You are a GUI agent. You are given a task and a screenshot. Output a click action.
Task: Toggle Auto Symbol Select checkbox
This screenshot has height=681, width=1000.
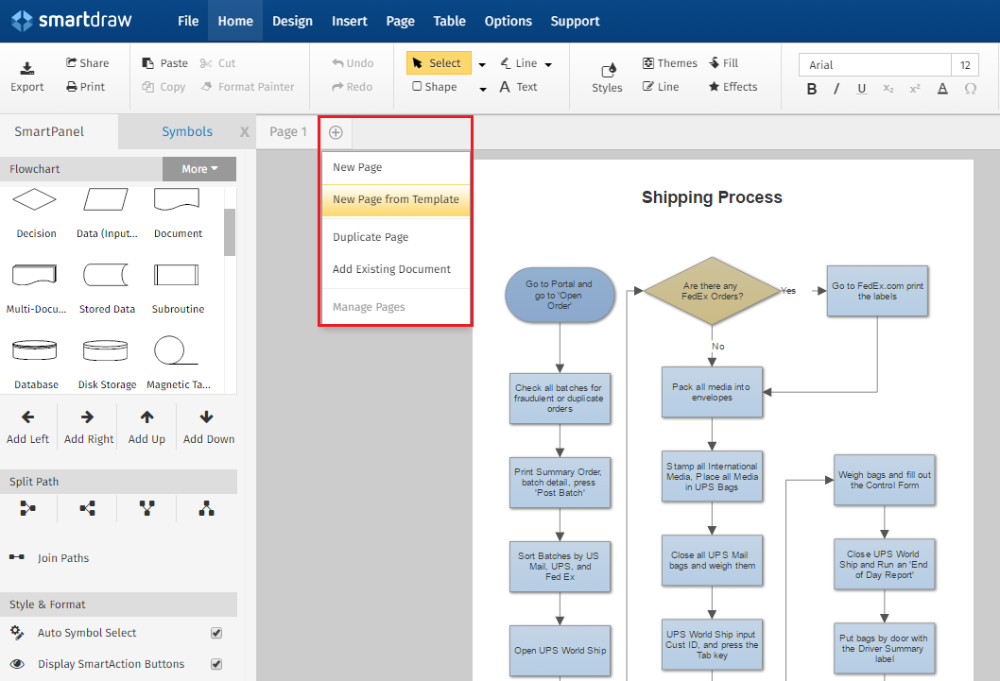pyautogui.click(x=216, y=633)
